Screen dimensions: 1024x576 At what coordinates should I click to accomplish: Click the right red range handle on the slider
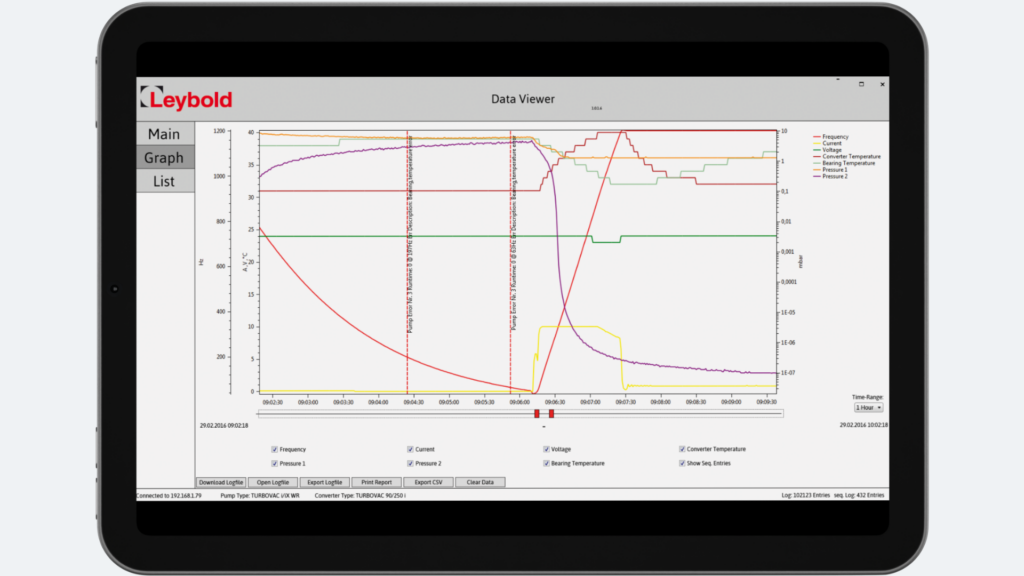tap(551, 413)
